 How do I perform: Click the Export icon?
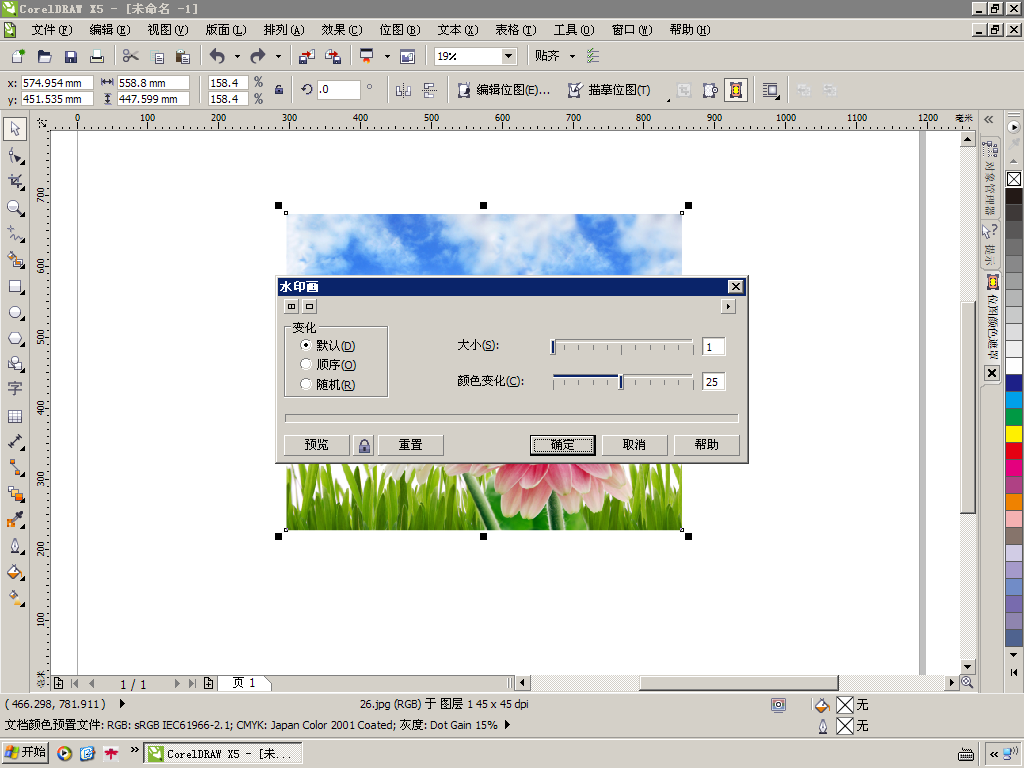(332, 56)
